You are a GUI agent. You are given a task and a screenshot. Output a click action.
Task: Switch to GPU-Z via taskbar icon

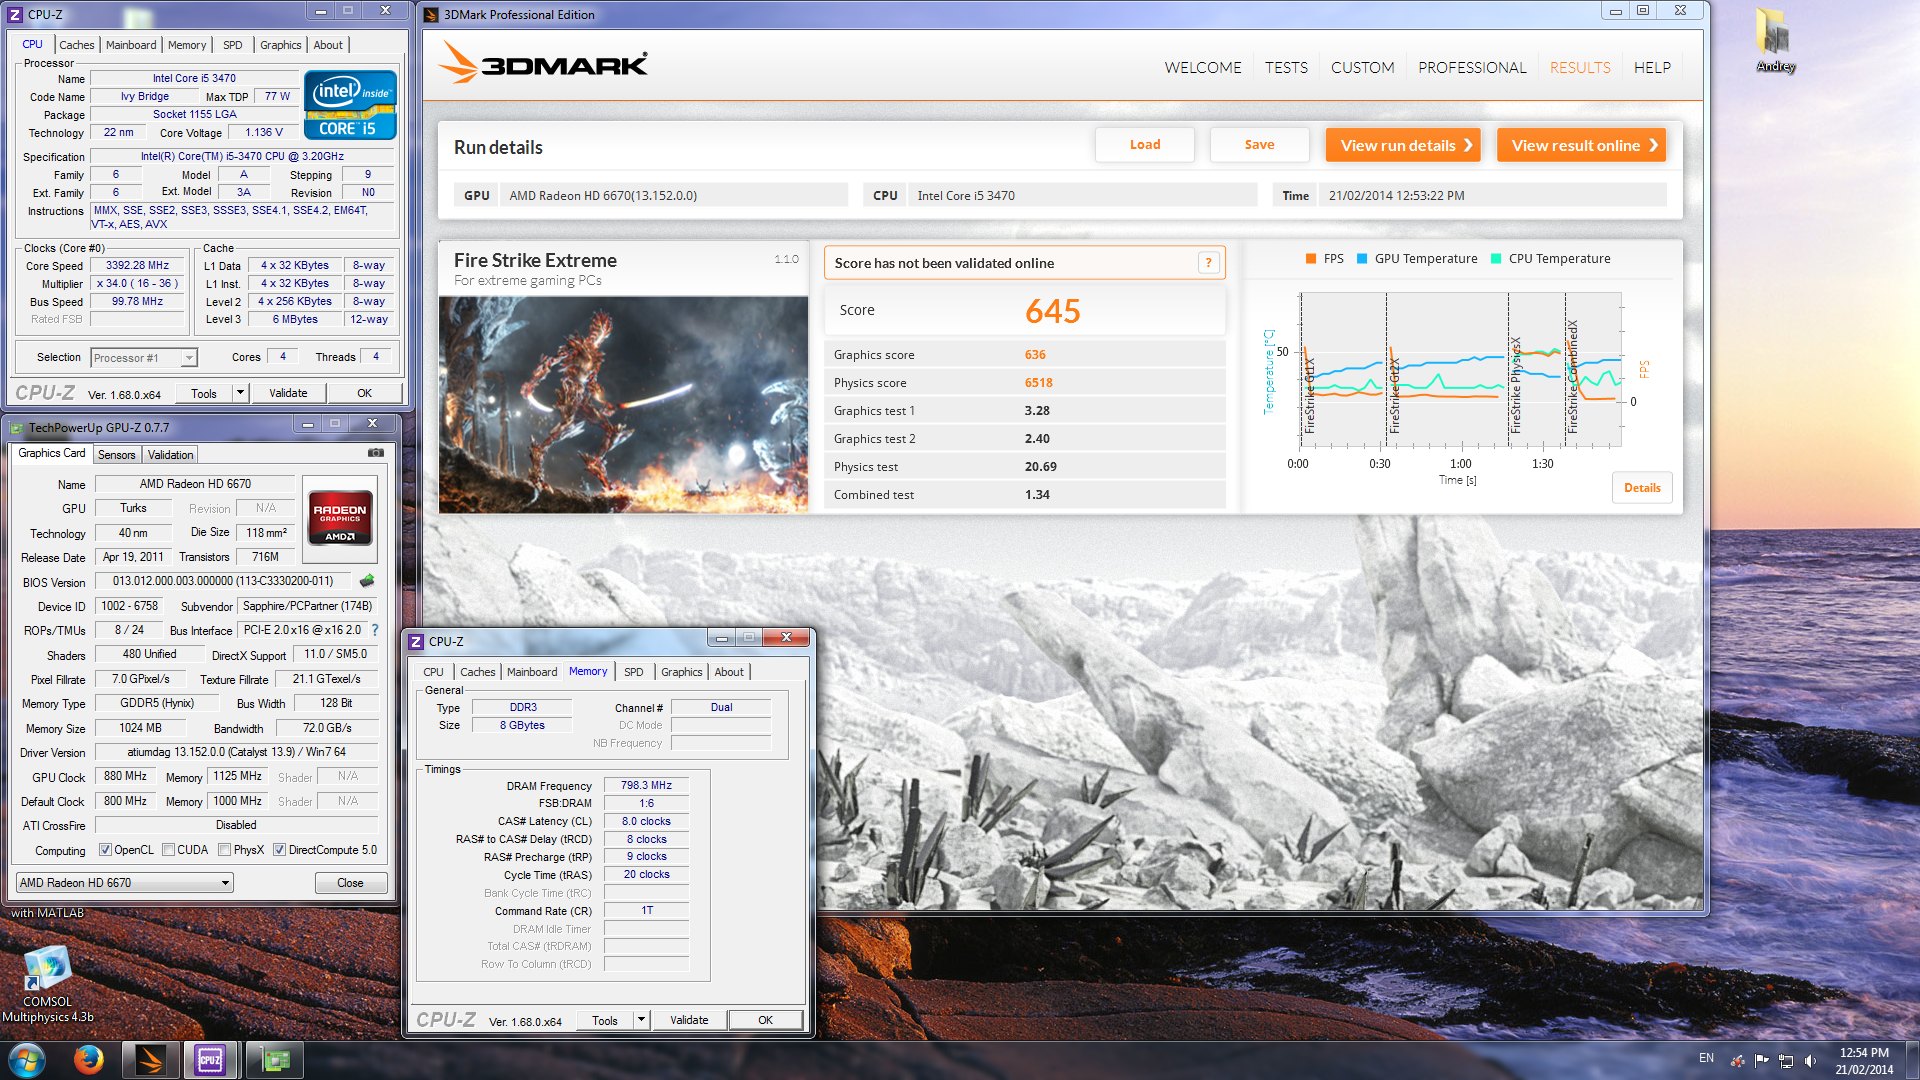(274, 1060)
